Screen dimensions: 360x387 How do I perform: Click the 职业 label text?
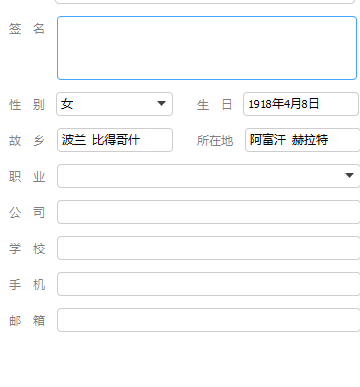coord(27,177)
